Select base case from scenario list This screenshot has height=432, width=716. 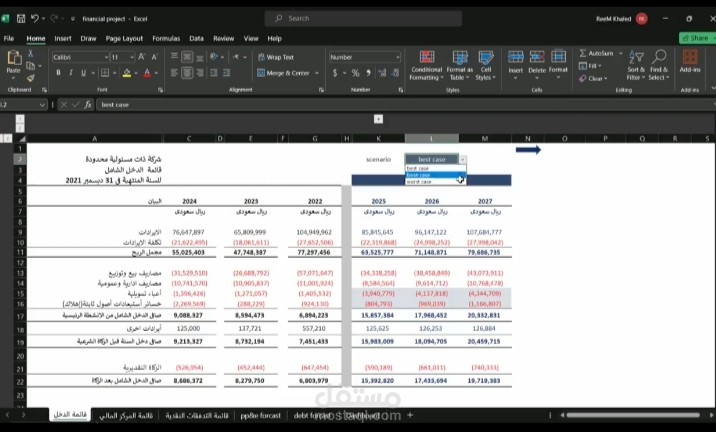[x=435, y=175]
